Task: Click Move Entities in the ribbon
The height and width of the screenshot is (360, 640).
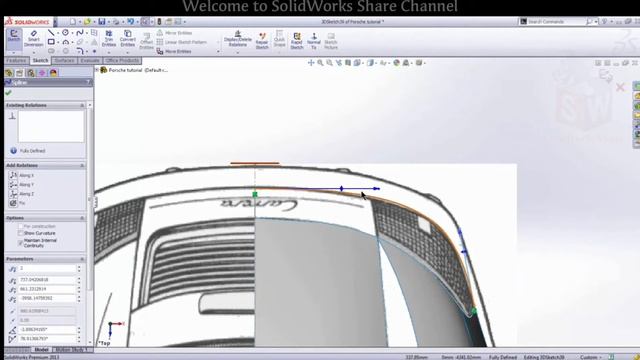Action: pos(174,51)
